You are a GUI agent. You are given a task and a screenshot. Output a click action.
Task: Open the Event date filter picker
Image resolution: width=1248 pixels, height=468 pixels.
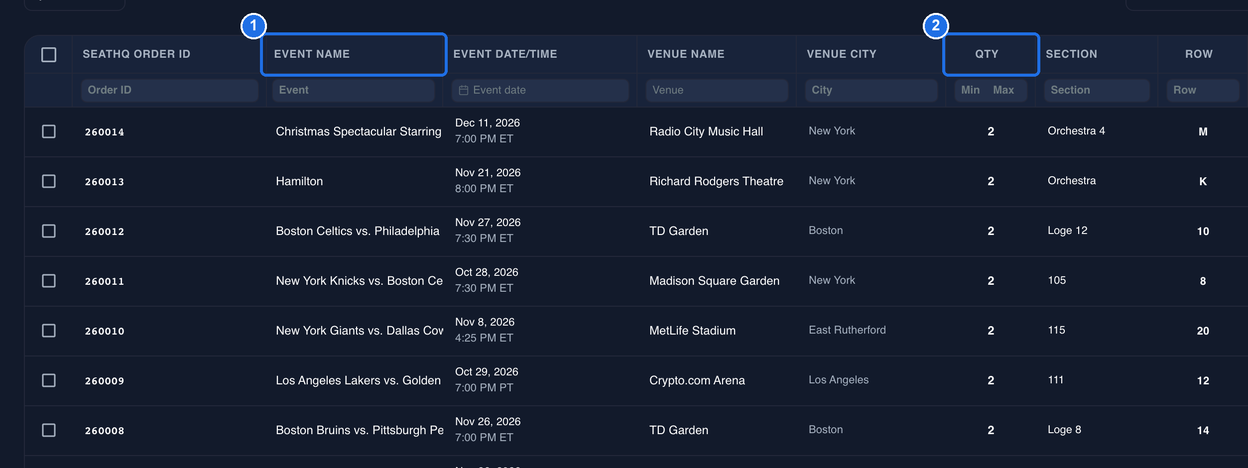click(x=540, y=90)
